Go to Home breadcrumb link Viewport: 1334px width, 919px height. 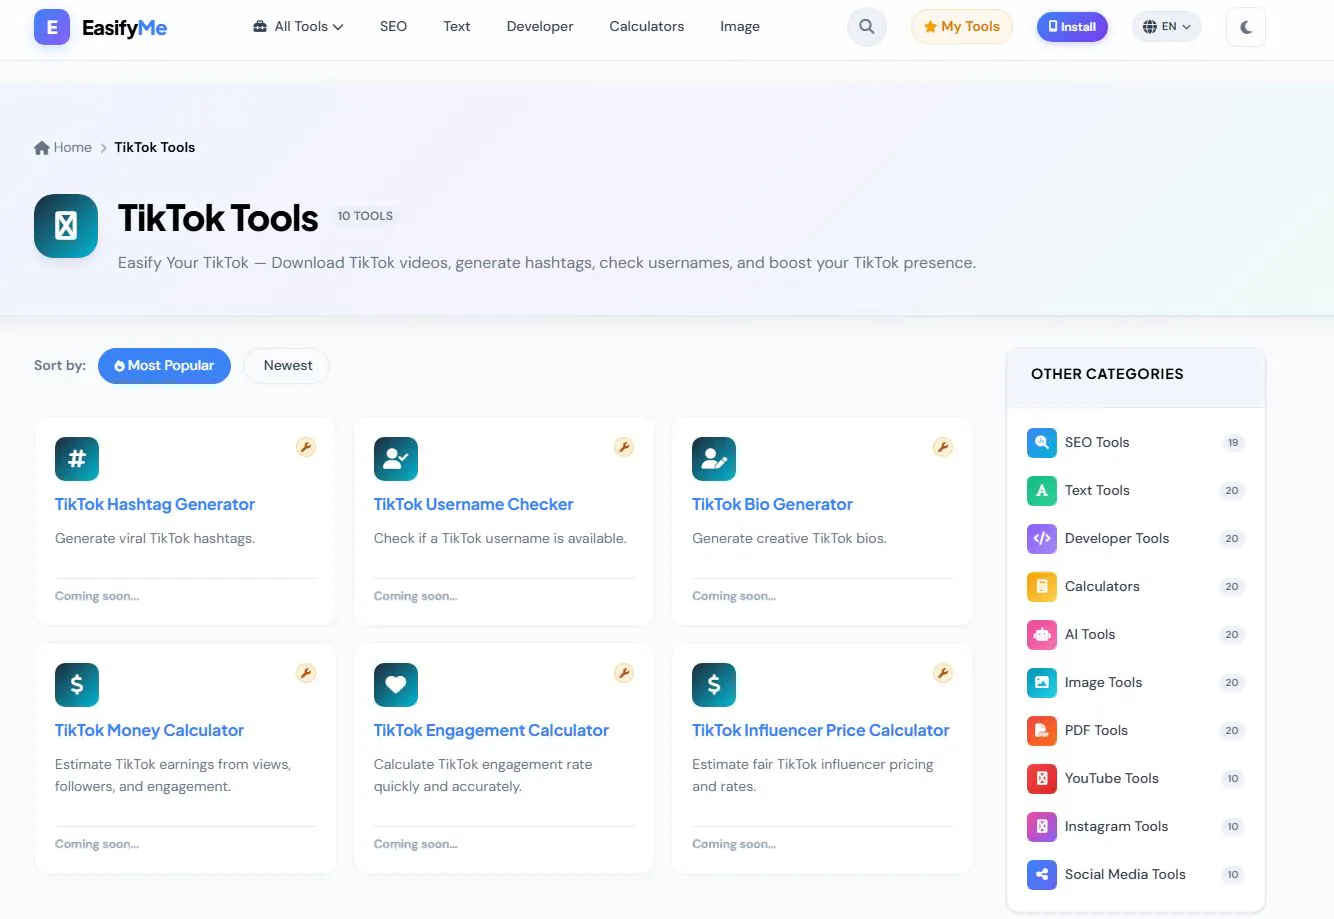63,148
